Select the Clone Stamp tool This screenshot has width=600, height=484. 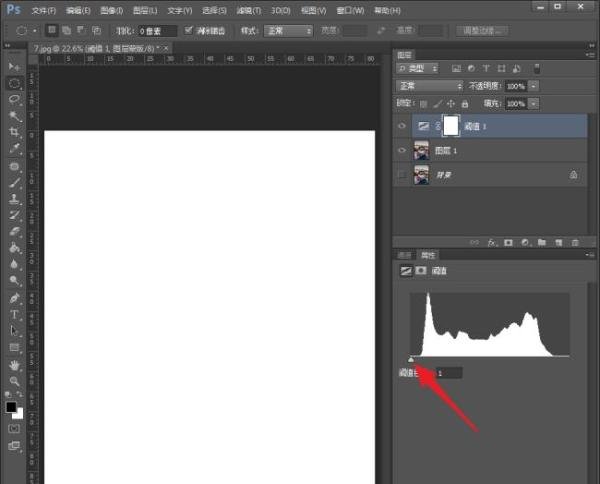pos(14,199)
